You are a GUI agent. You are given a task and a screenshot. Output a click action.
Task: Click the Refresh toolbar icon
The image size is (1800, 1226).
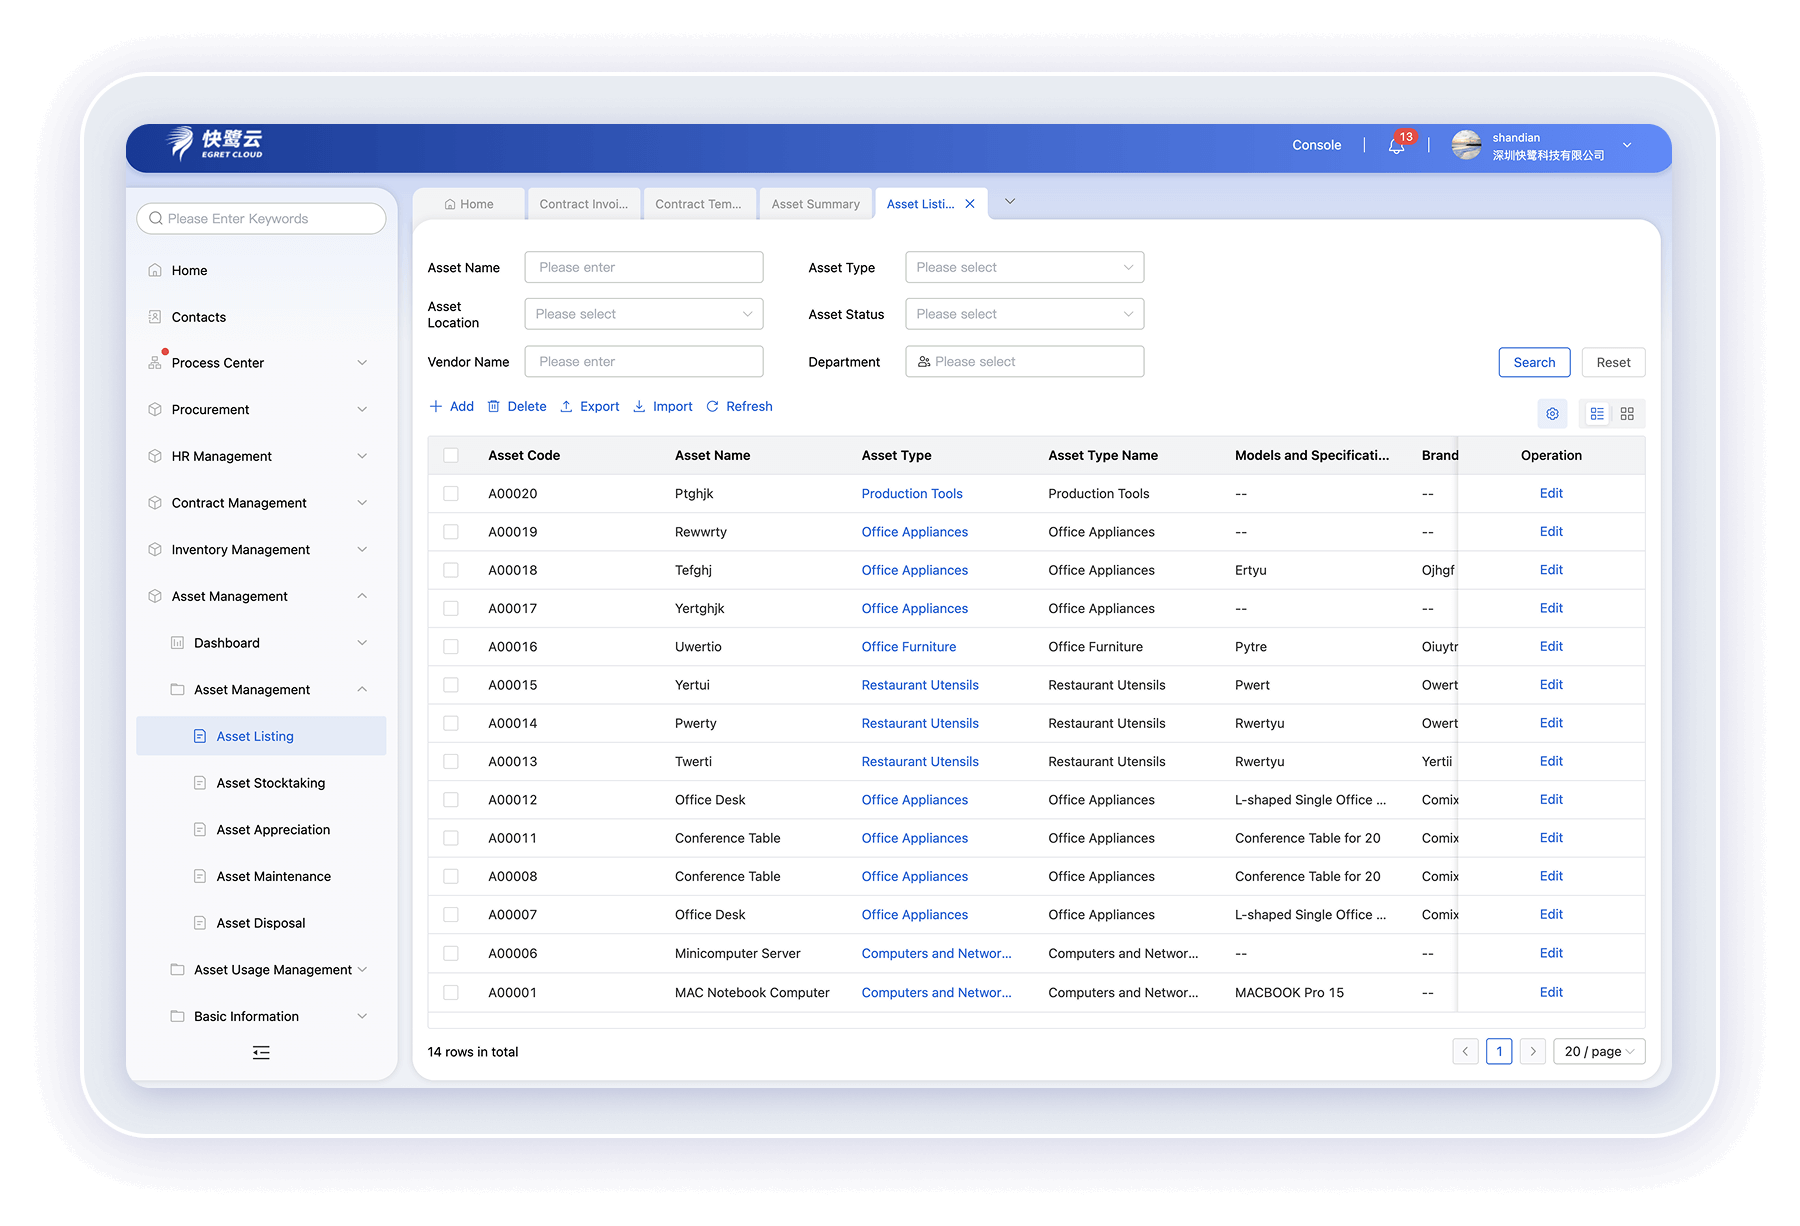(713, 407)
